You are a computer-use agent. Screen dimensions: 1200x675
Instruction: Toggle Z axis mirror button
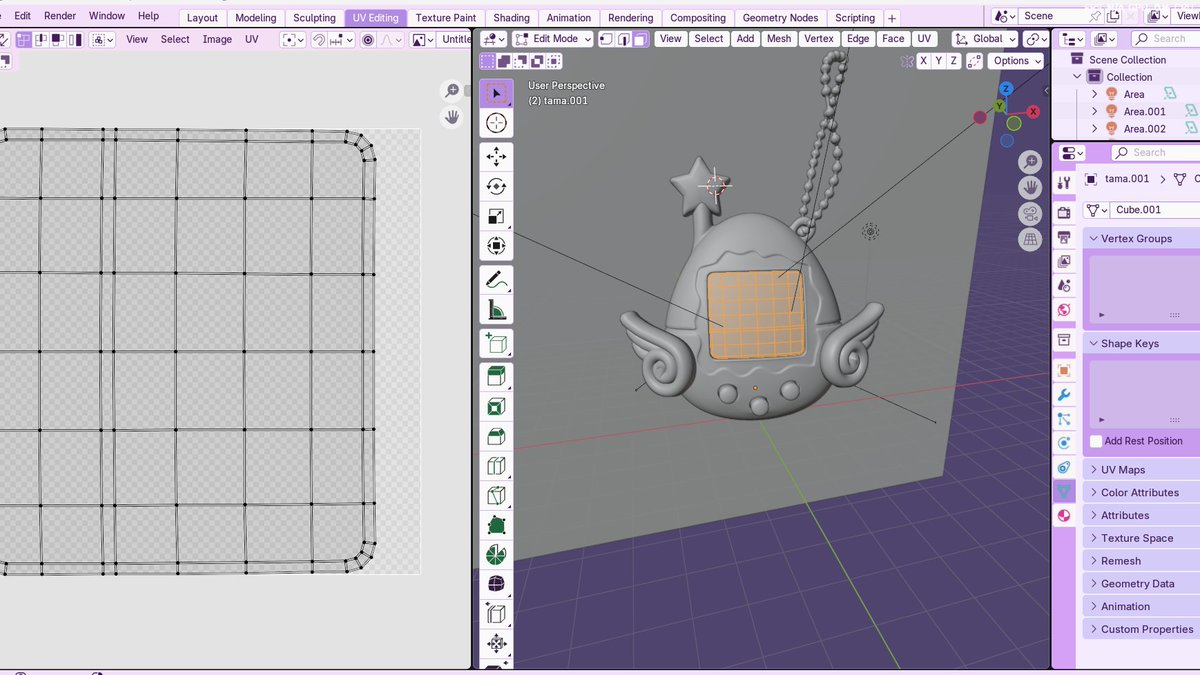[954, 61]
